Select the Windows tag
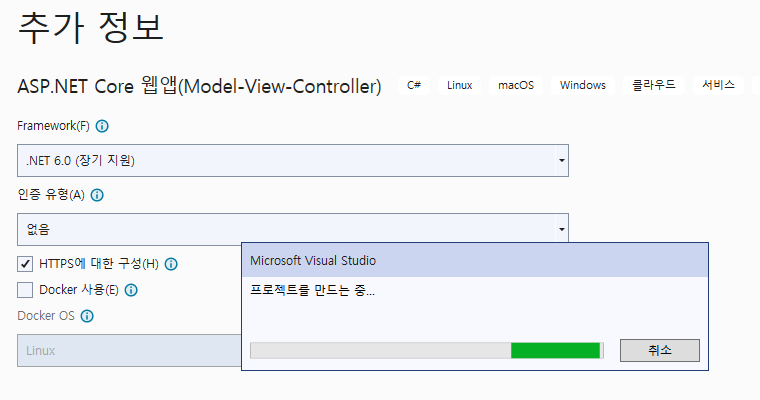 583,85
